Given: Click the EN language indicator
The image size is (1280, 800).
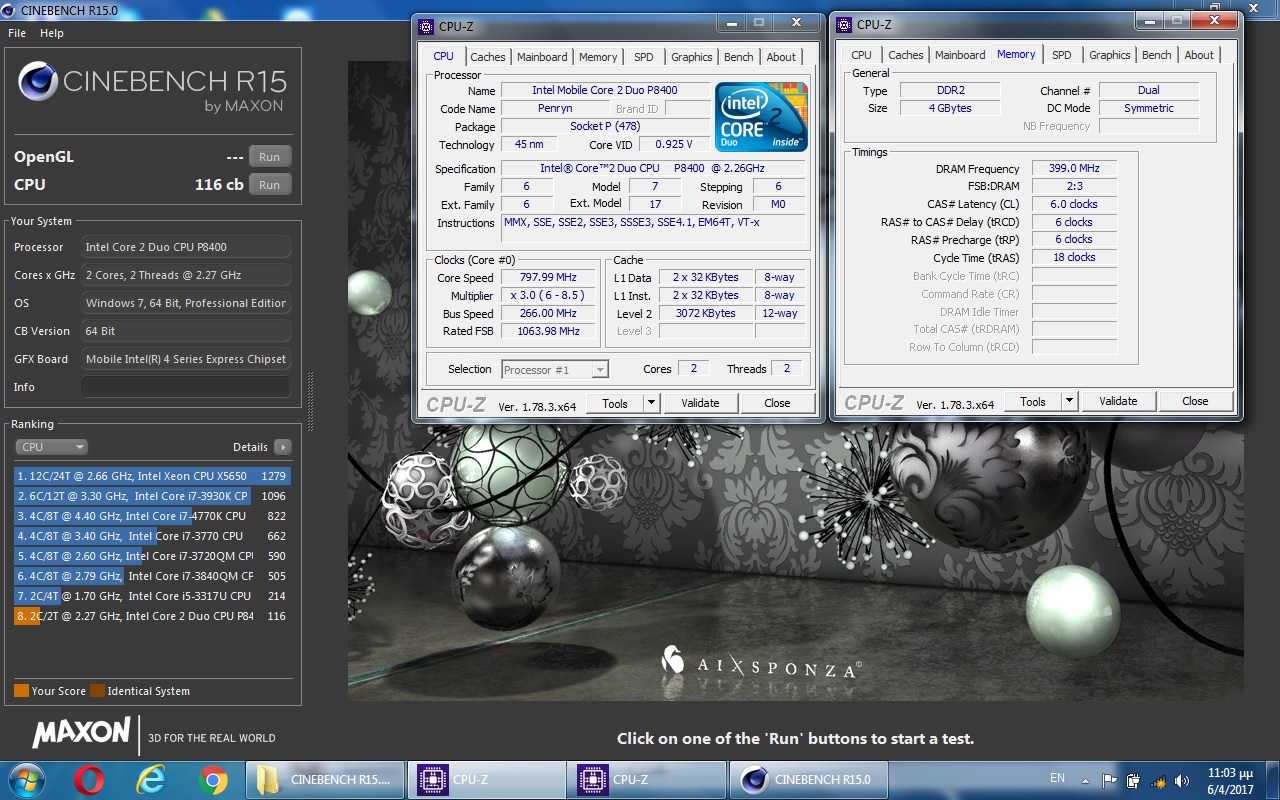Looking at the screenshot, I should (x=1057, y=778).
